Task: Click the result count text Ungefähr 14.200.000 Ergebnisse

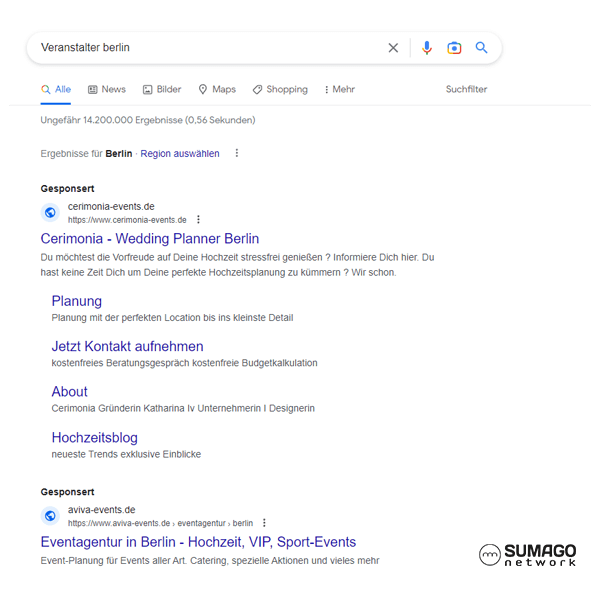Action: click(x=148, y=120)
